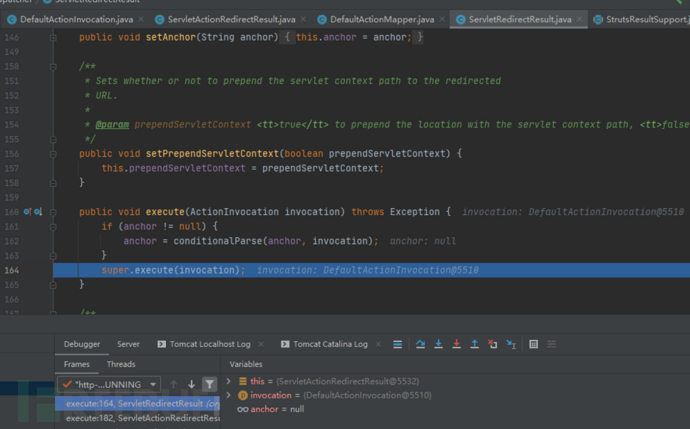The height and width of the screenshot is (429, 690).
Task: Click red Force Step Into icon
Action: (x=456, y=344)
